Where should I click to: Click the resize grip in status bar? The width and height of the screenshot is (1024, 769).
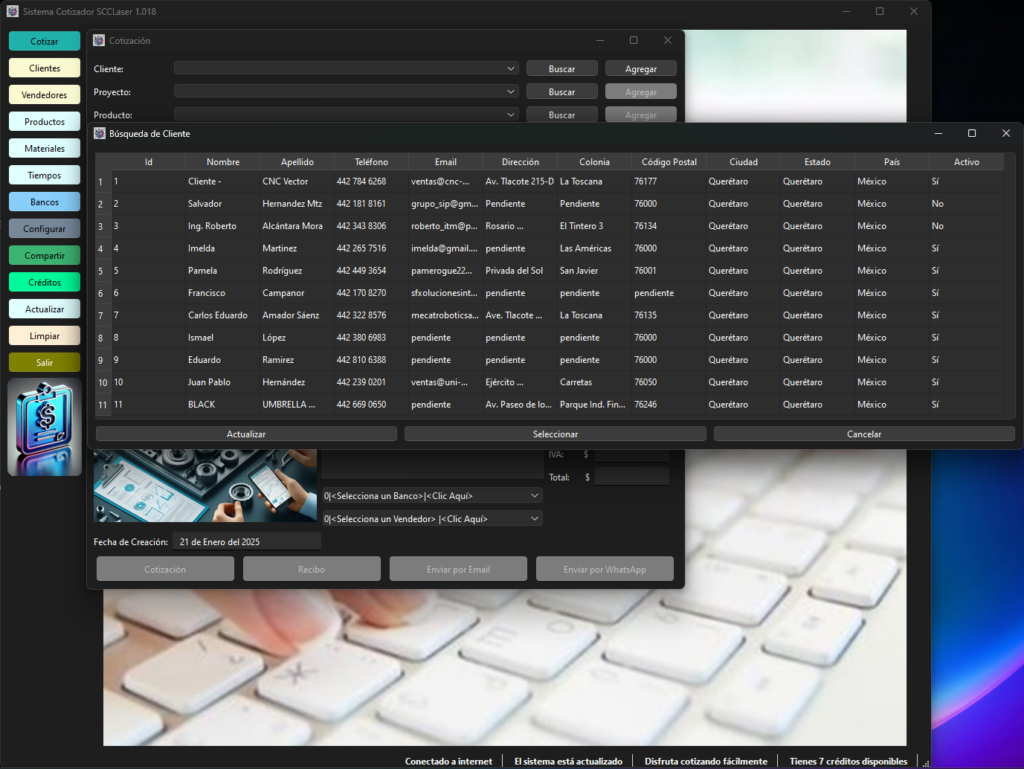(925, 763)
